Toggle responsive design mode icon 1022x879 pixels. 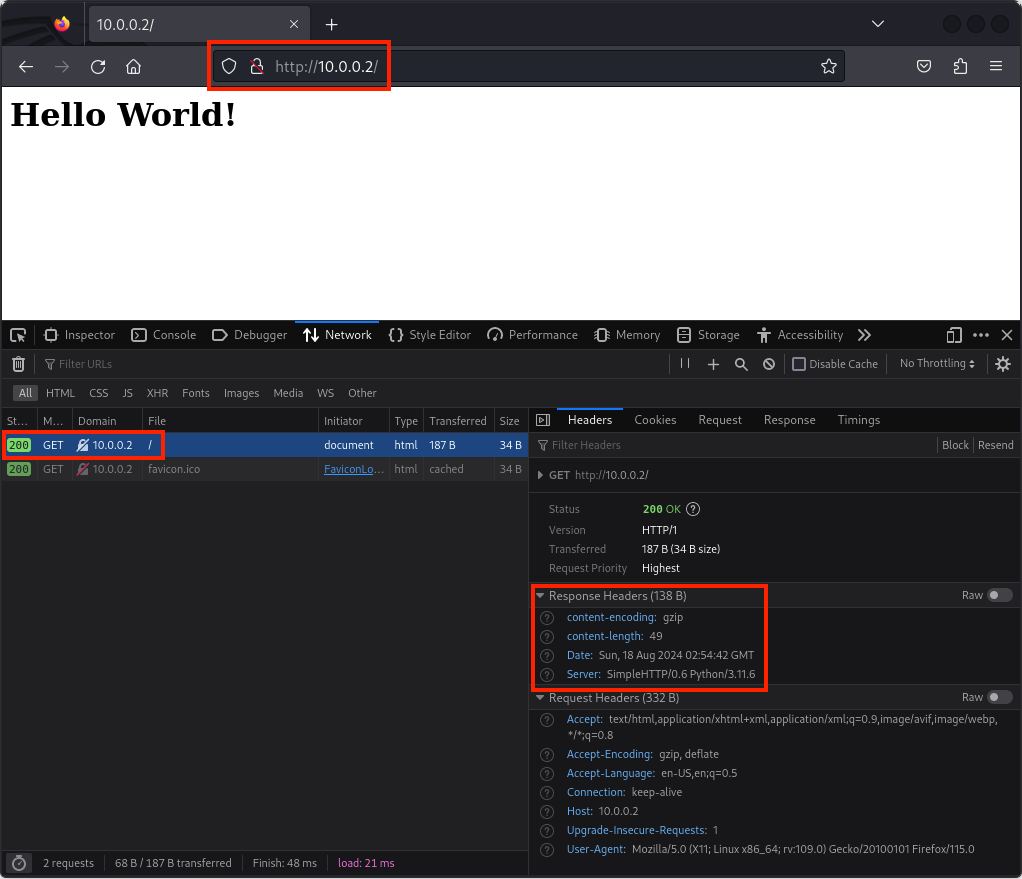click(x=954, y=335)
